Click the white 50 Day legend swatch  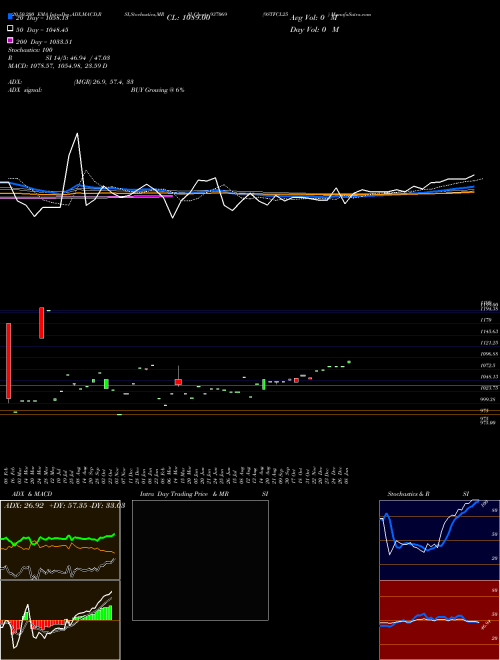[10, 29]
